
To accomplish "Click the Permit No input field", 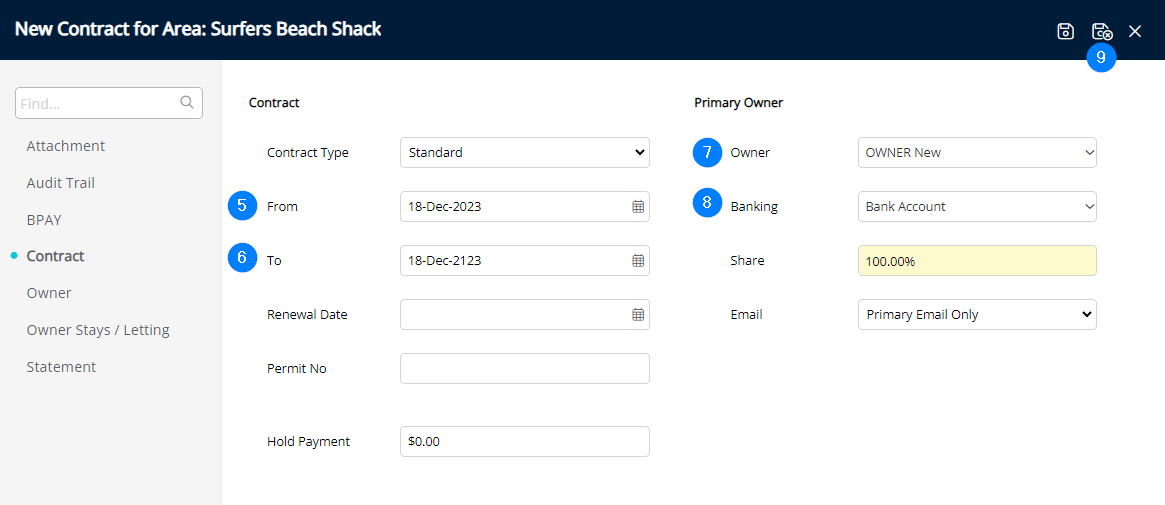I will click(524, 369).
